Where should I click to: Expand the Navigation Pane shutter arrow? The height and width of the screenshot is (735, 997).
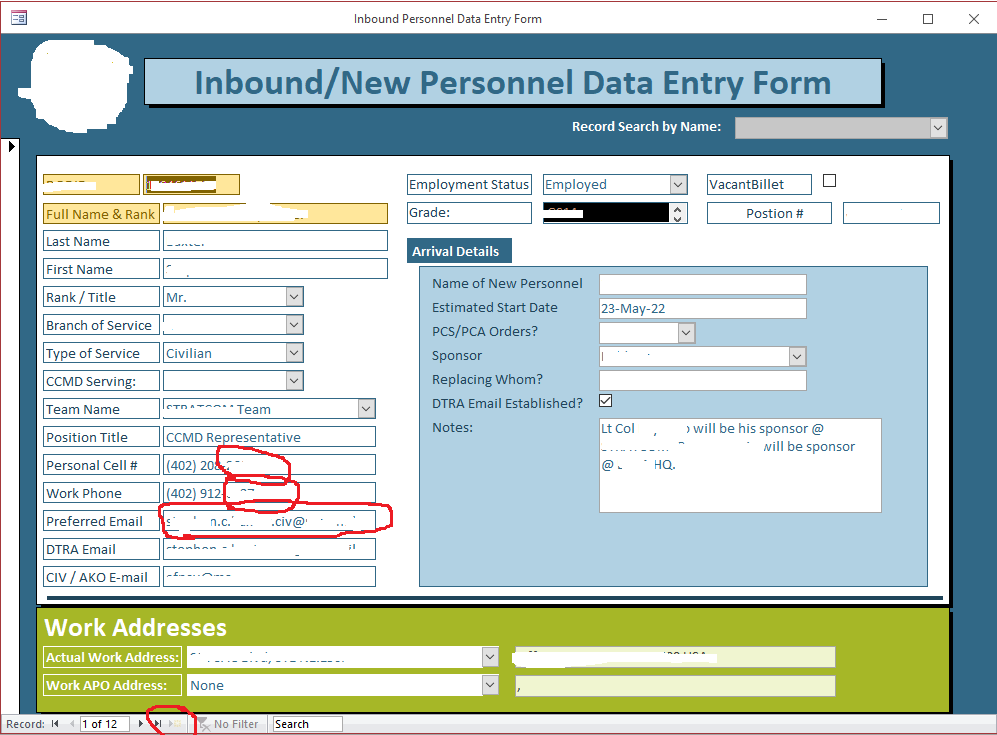tap(11, 145)
